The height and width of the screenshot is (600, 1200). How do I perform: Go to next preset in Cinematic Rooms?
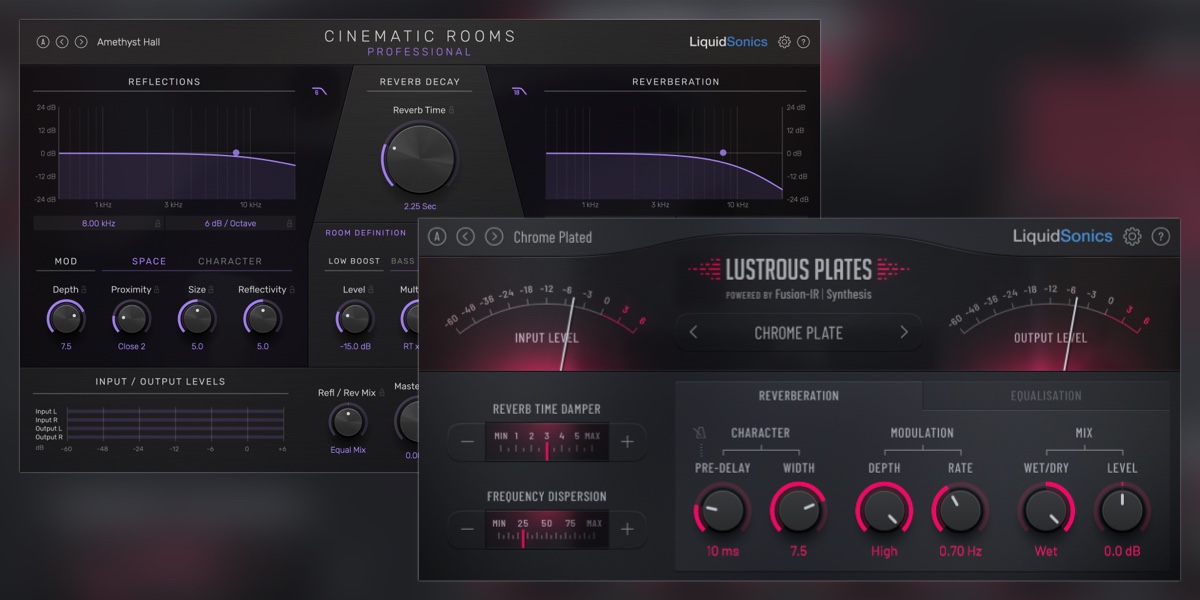(x=81, y=42)
